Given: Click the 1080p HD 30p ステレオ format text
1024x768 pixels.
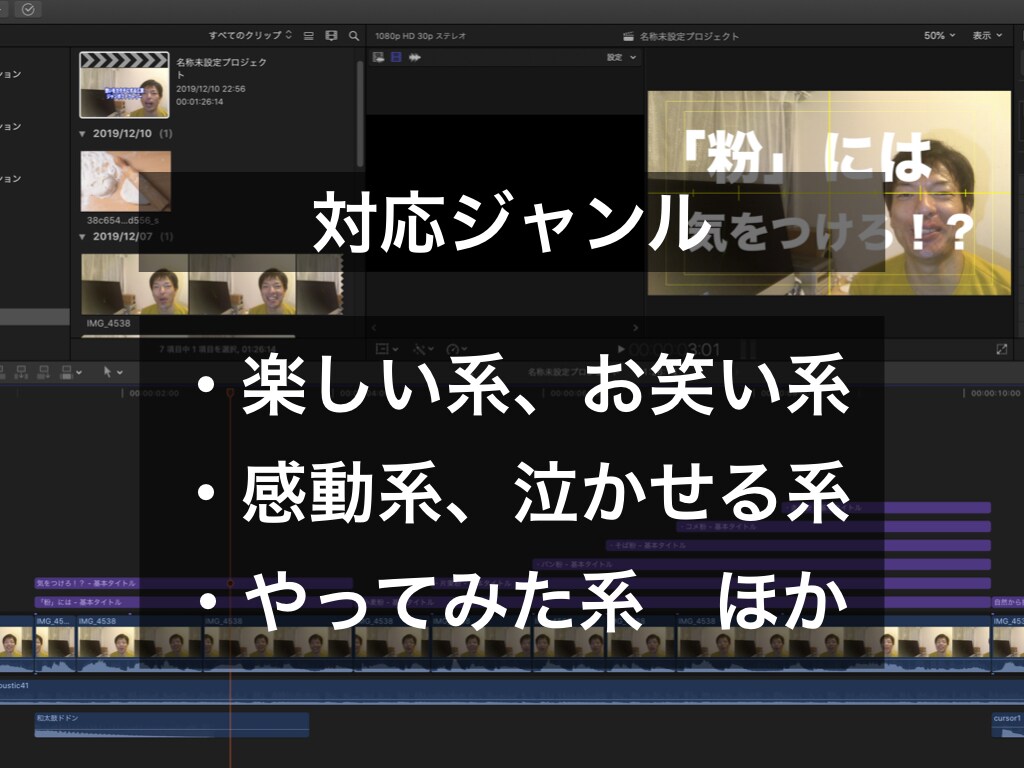Looking at the screenshot, I should [x=421, y=36].
